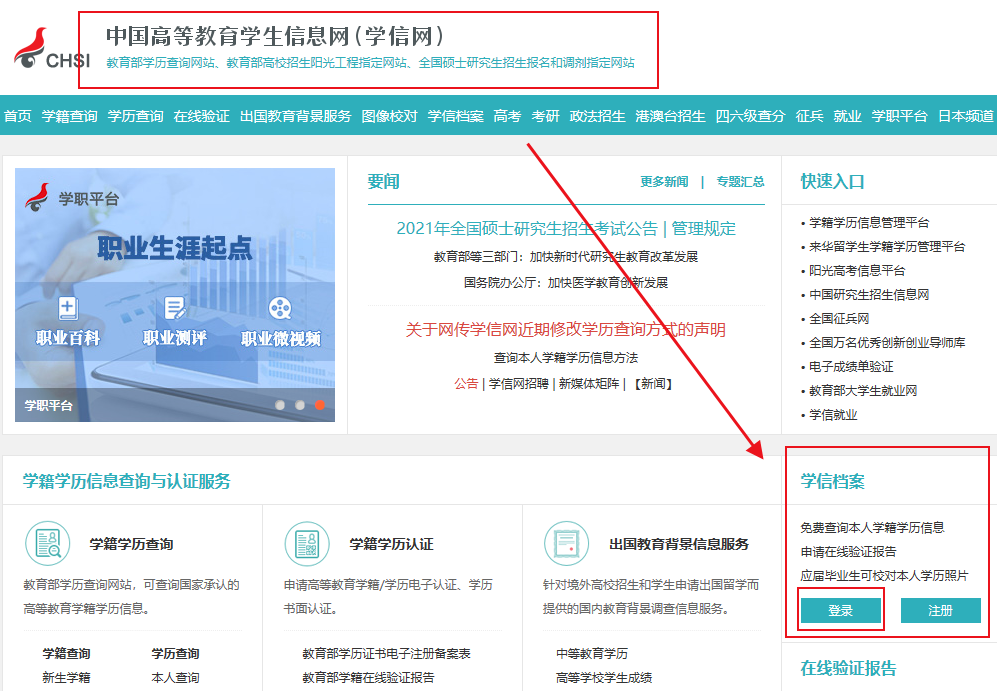This screenshot has height=691, width=997.
Task: Select the first carousel dot on banner
Action: point(280,405)
